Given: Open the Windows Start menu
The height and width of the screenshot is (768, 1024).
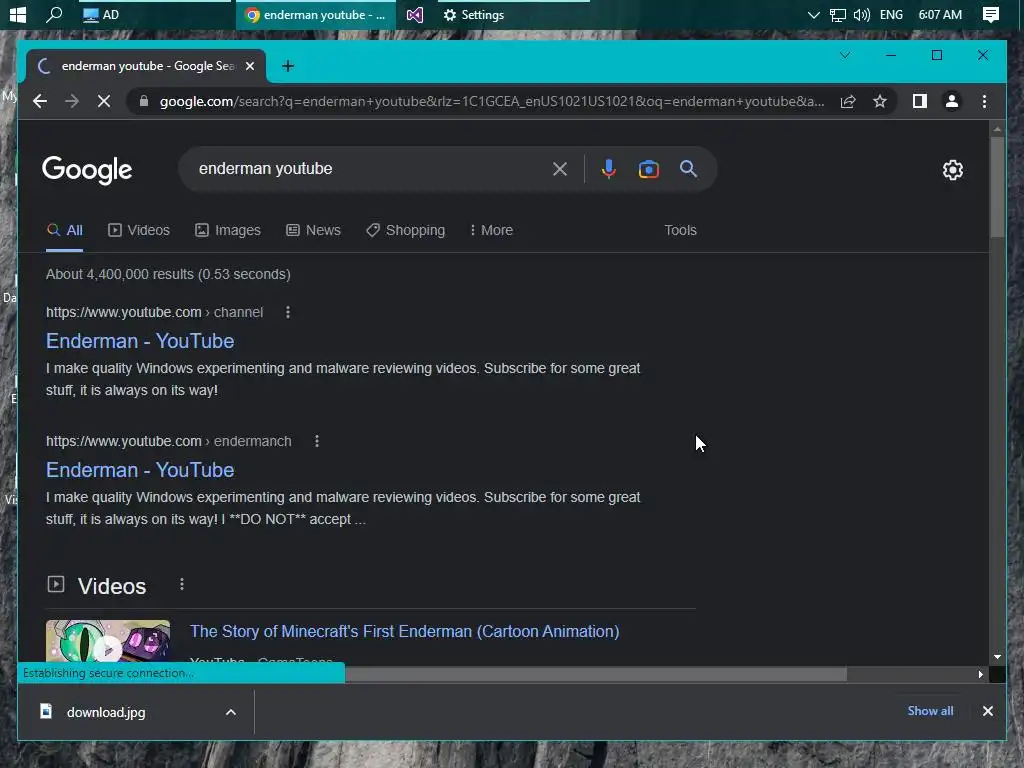Looking at the screenshot, I should 18,14.
